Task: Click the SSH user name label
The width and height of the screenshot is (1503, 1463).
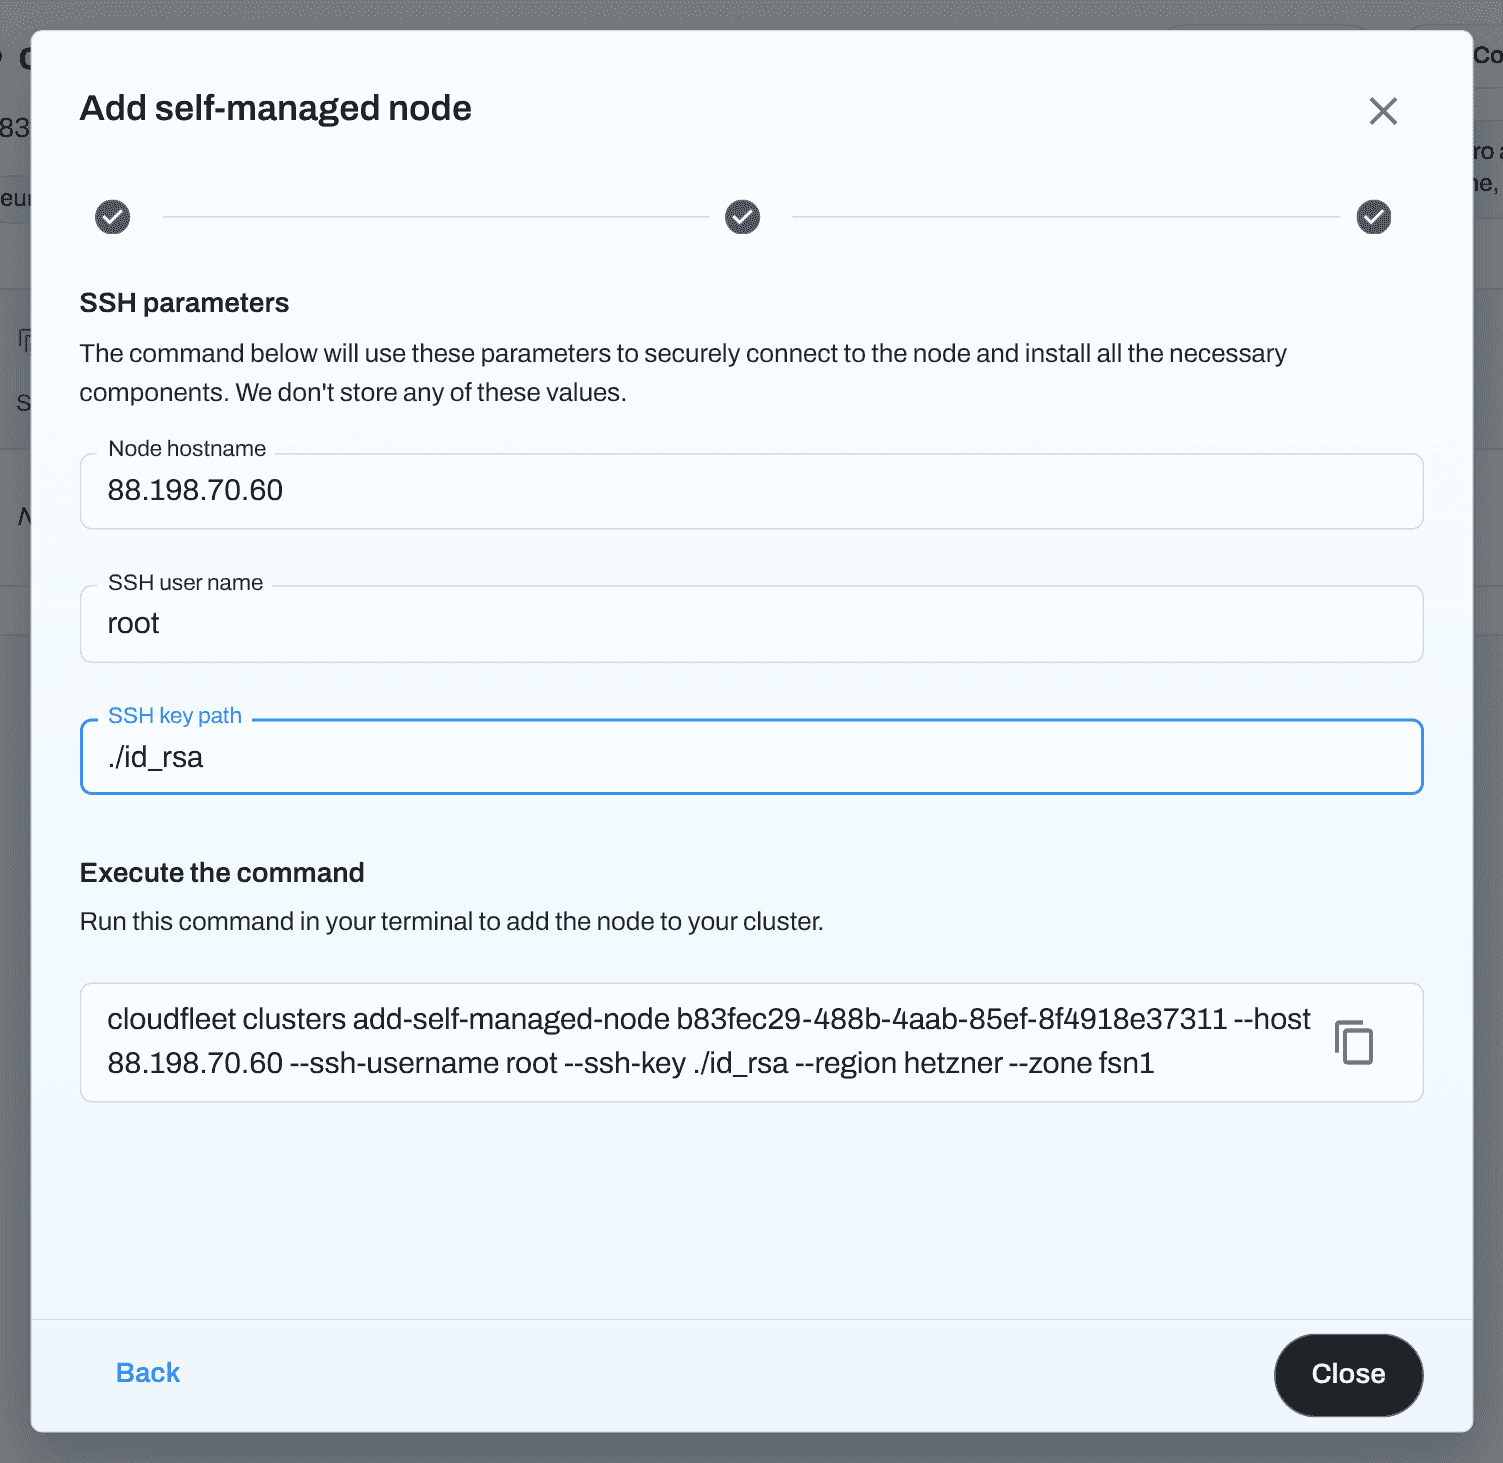Action: pos(186,583)
